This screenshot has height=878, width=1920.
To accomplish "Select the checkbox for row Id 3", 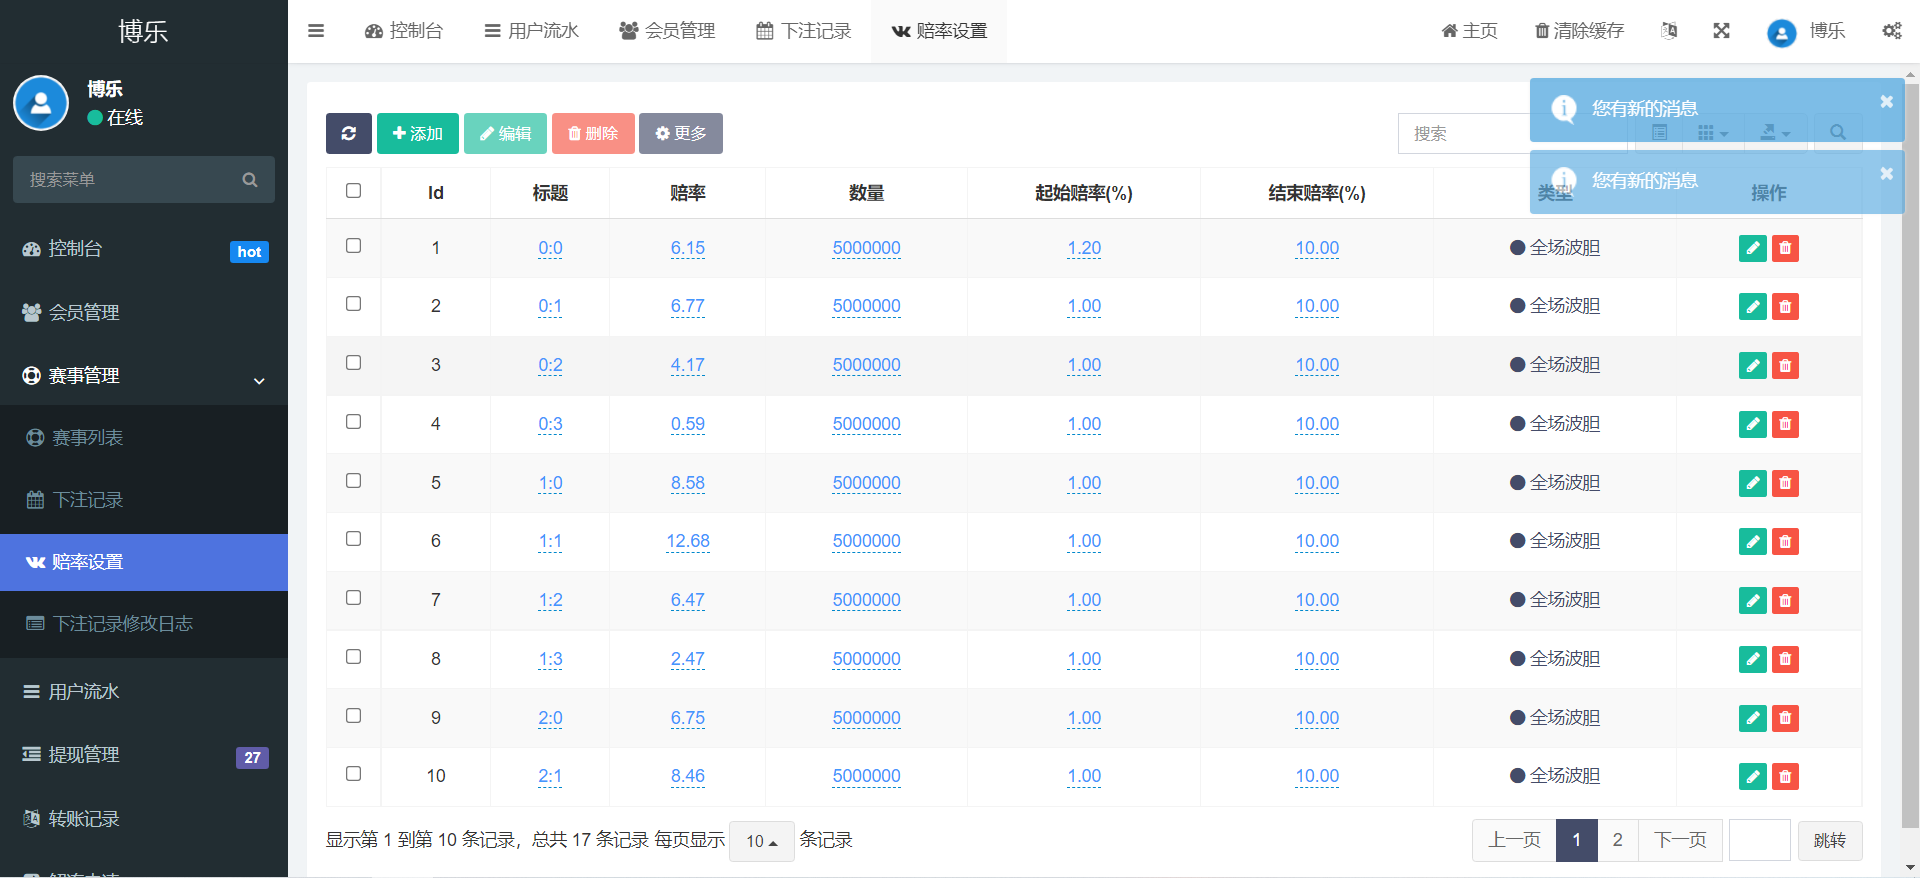I will (x=353, y=363).
